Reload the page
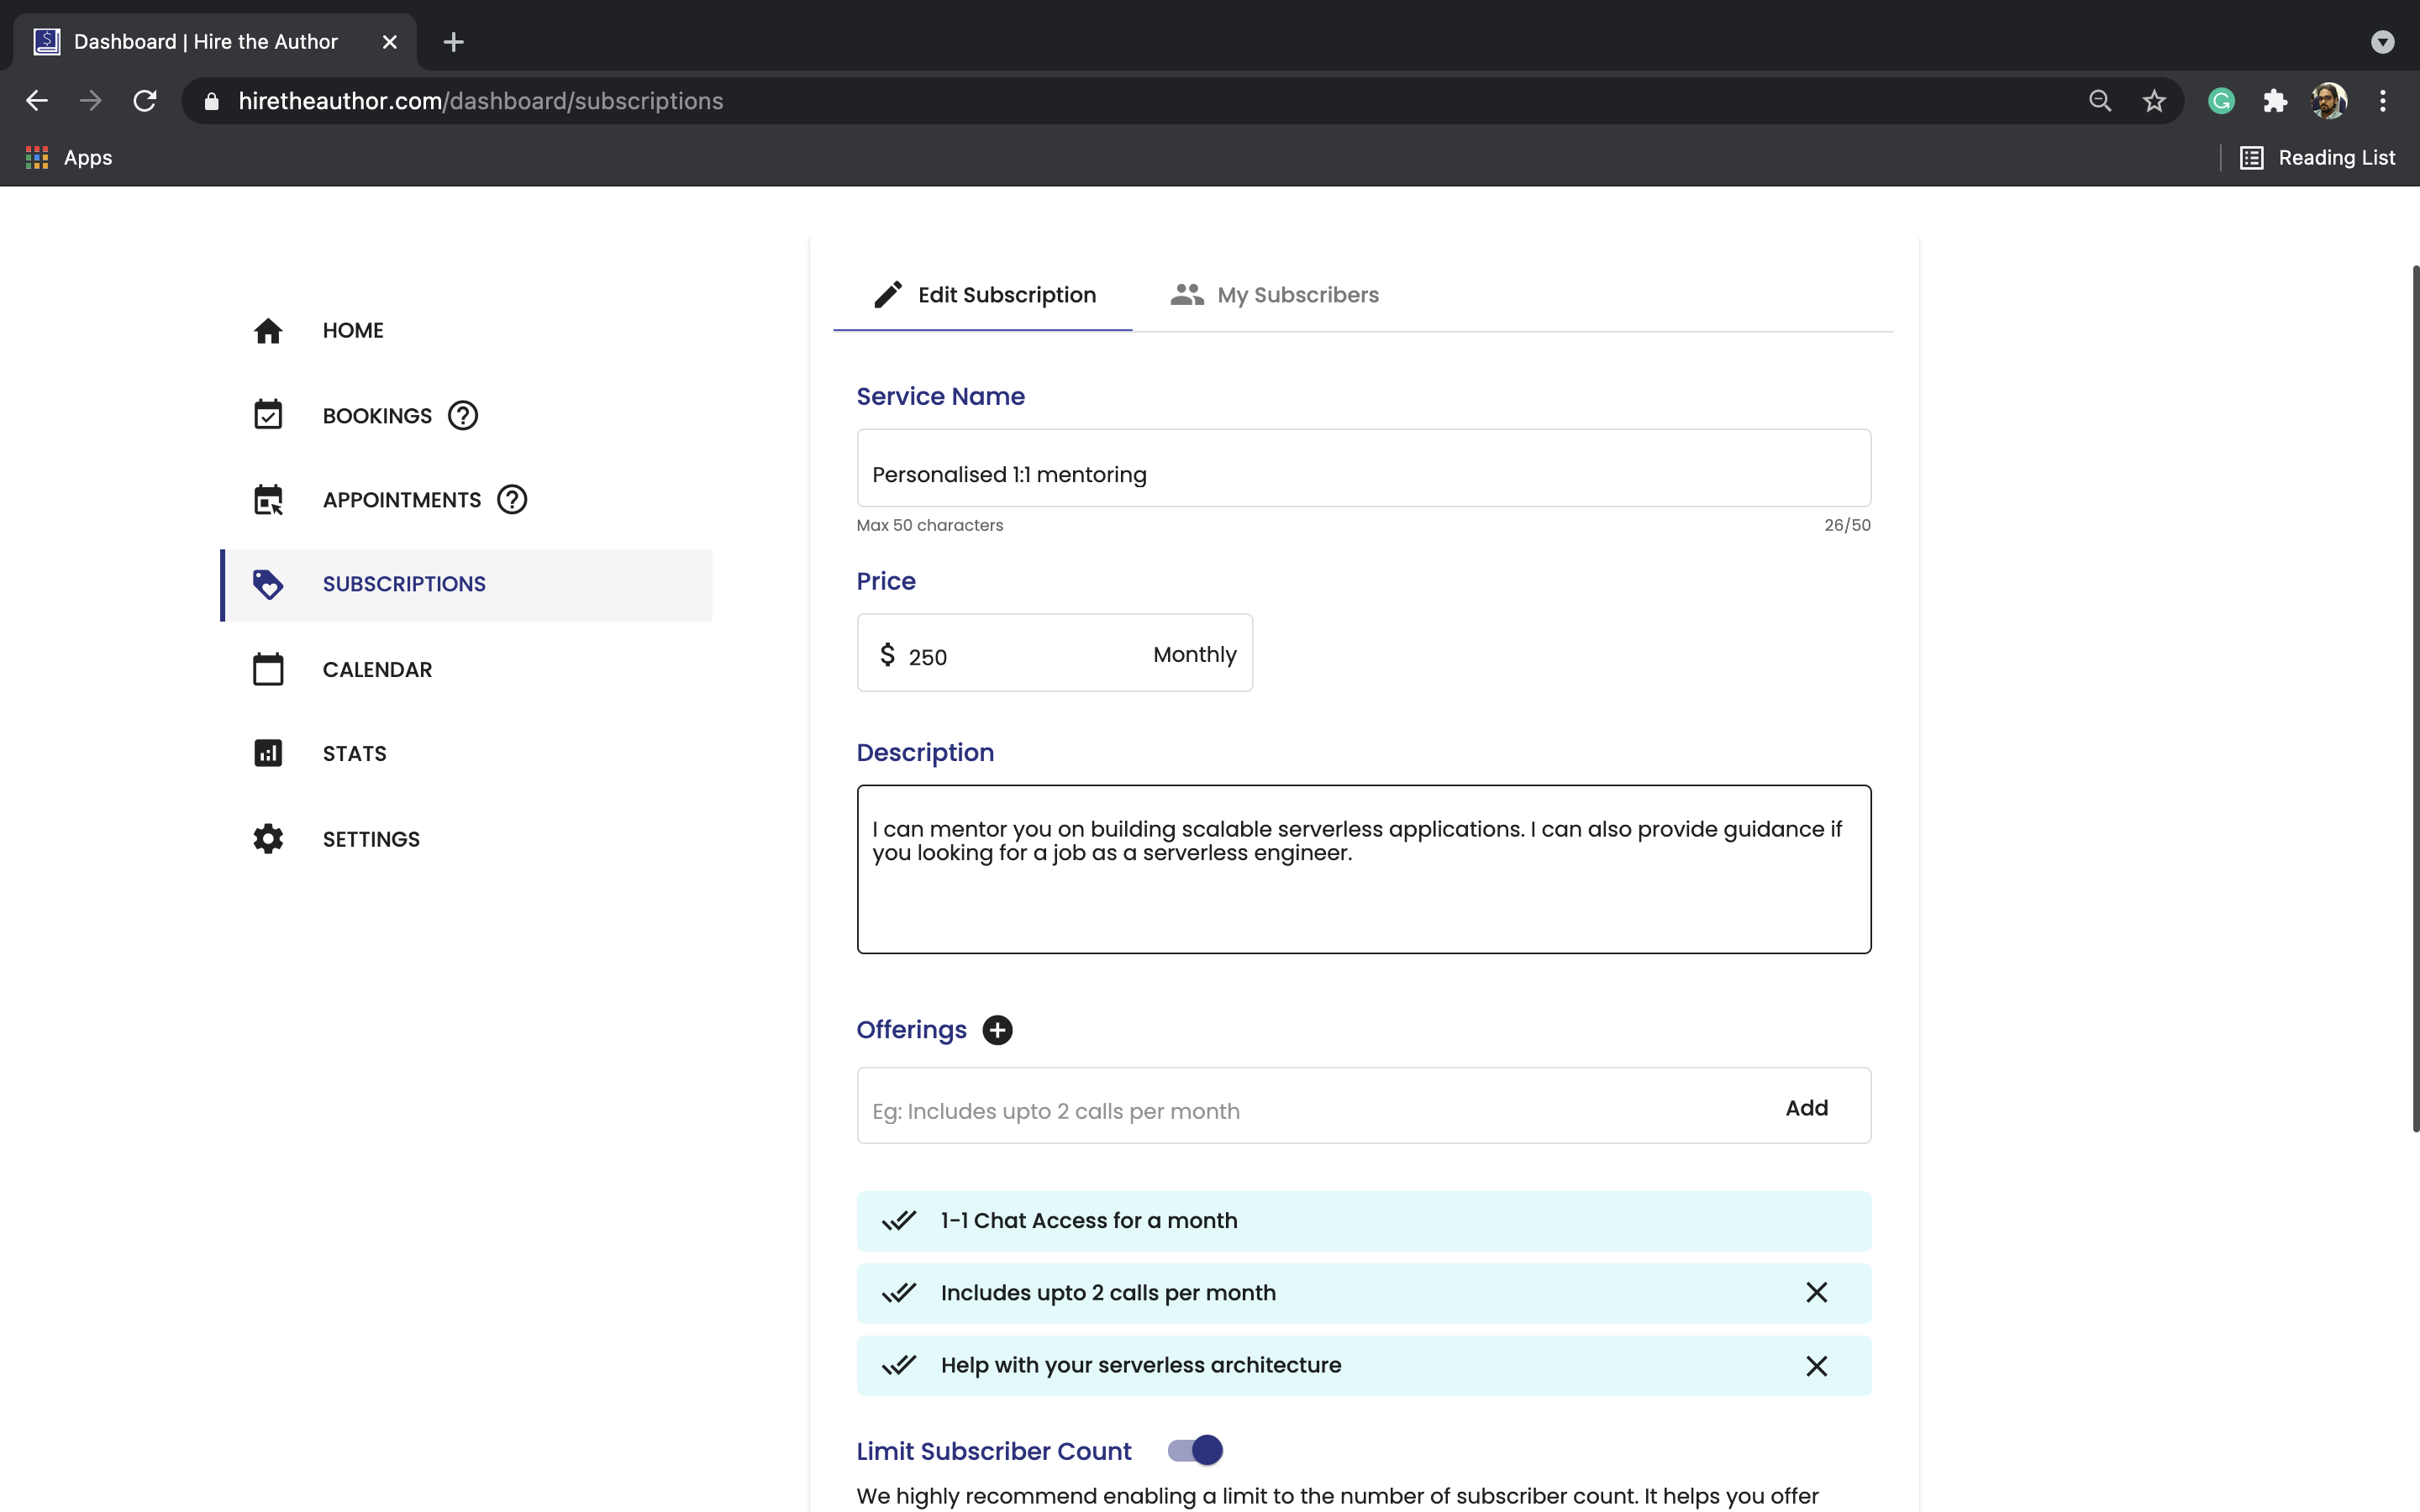The image size is (2420, 1512). (145, 101)
